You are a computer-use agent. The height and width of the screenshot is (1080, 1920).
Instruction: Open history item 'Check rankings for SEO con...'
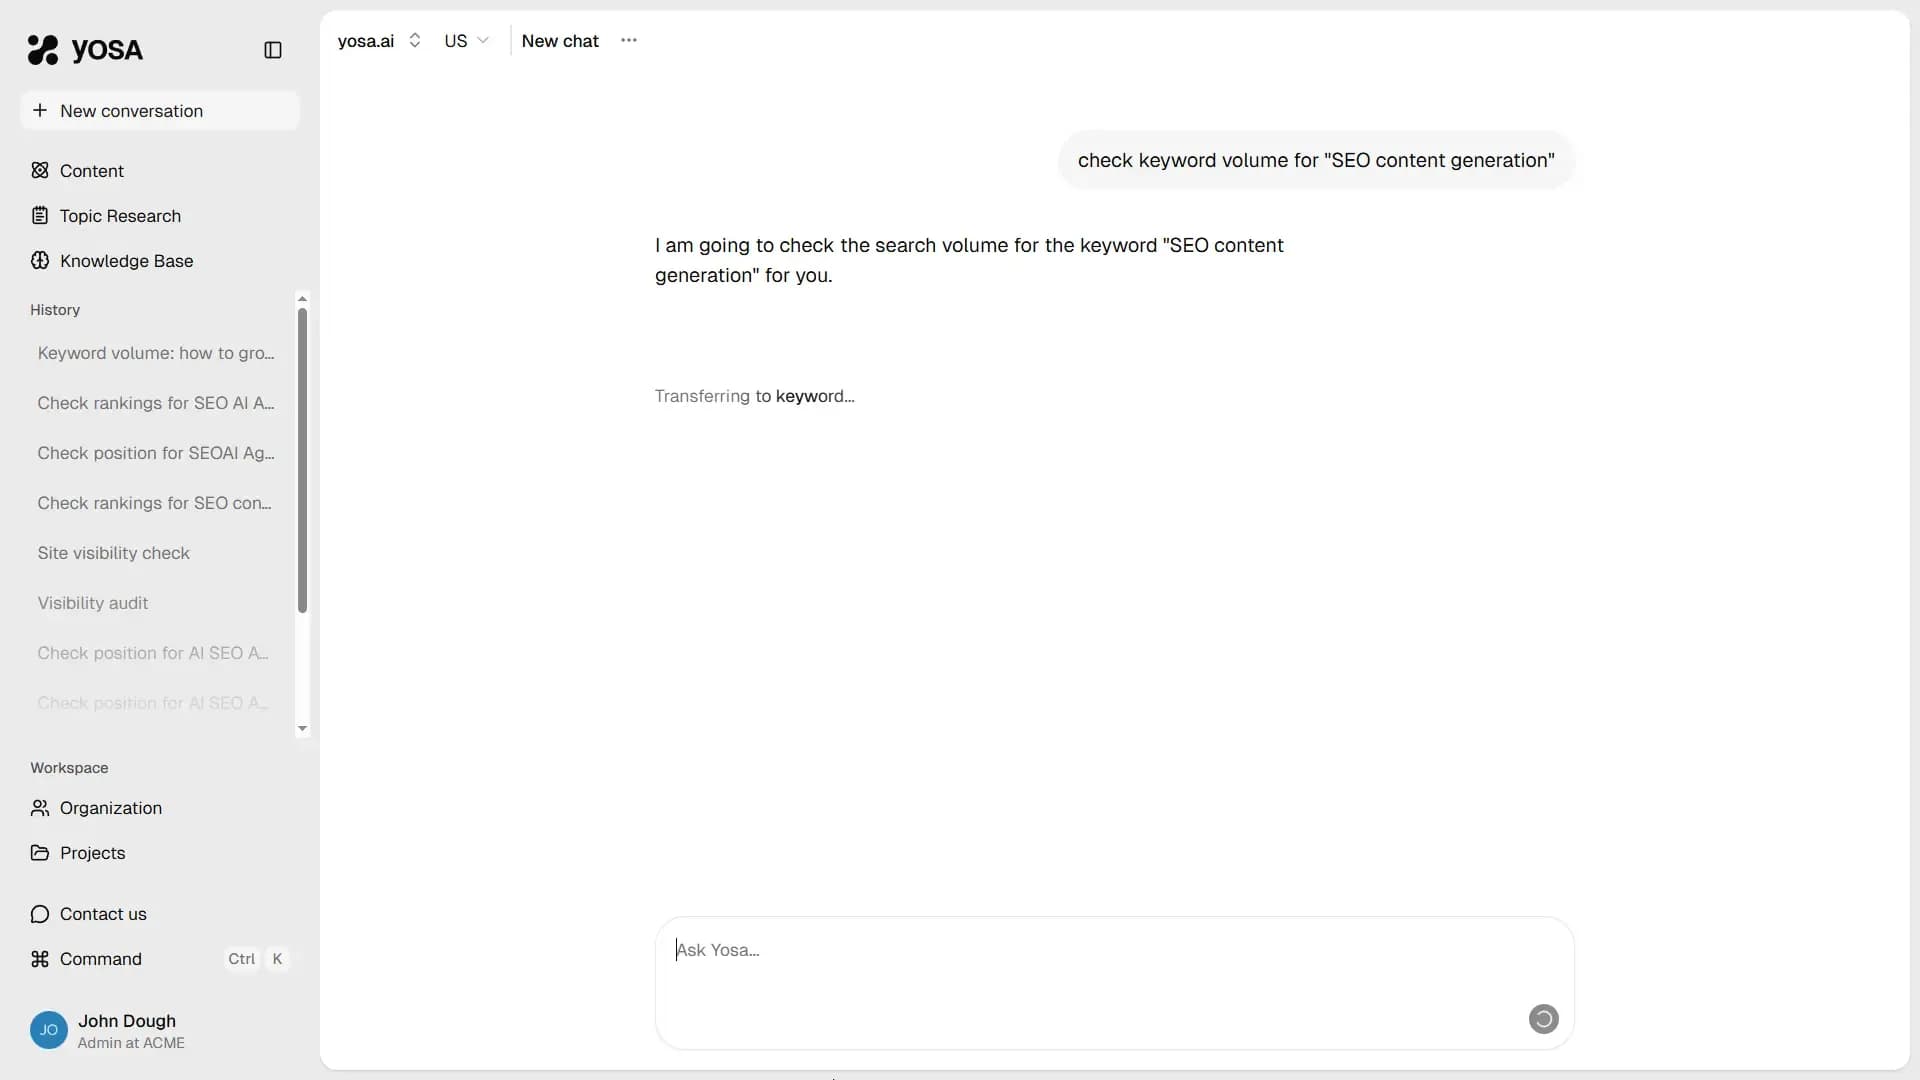coord(156,503)
